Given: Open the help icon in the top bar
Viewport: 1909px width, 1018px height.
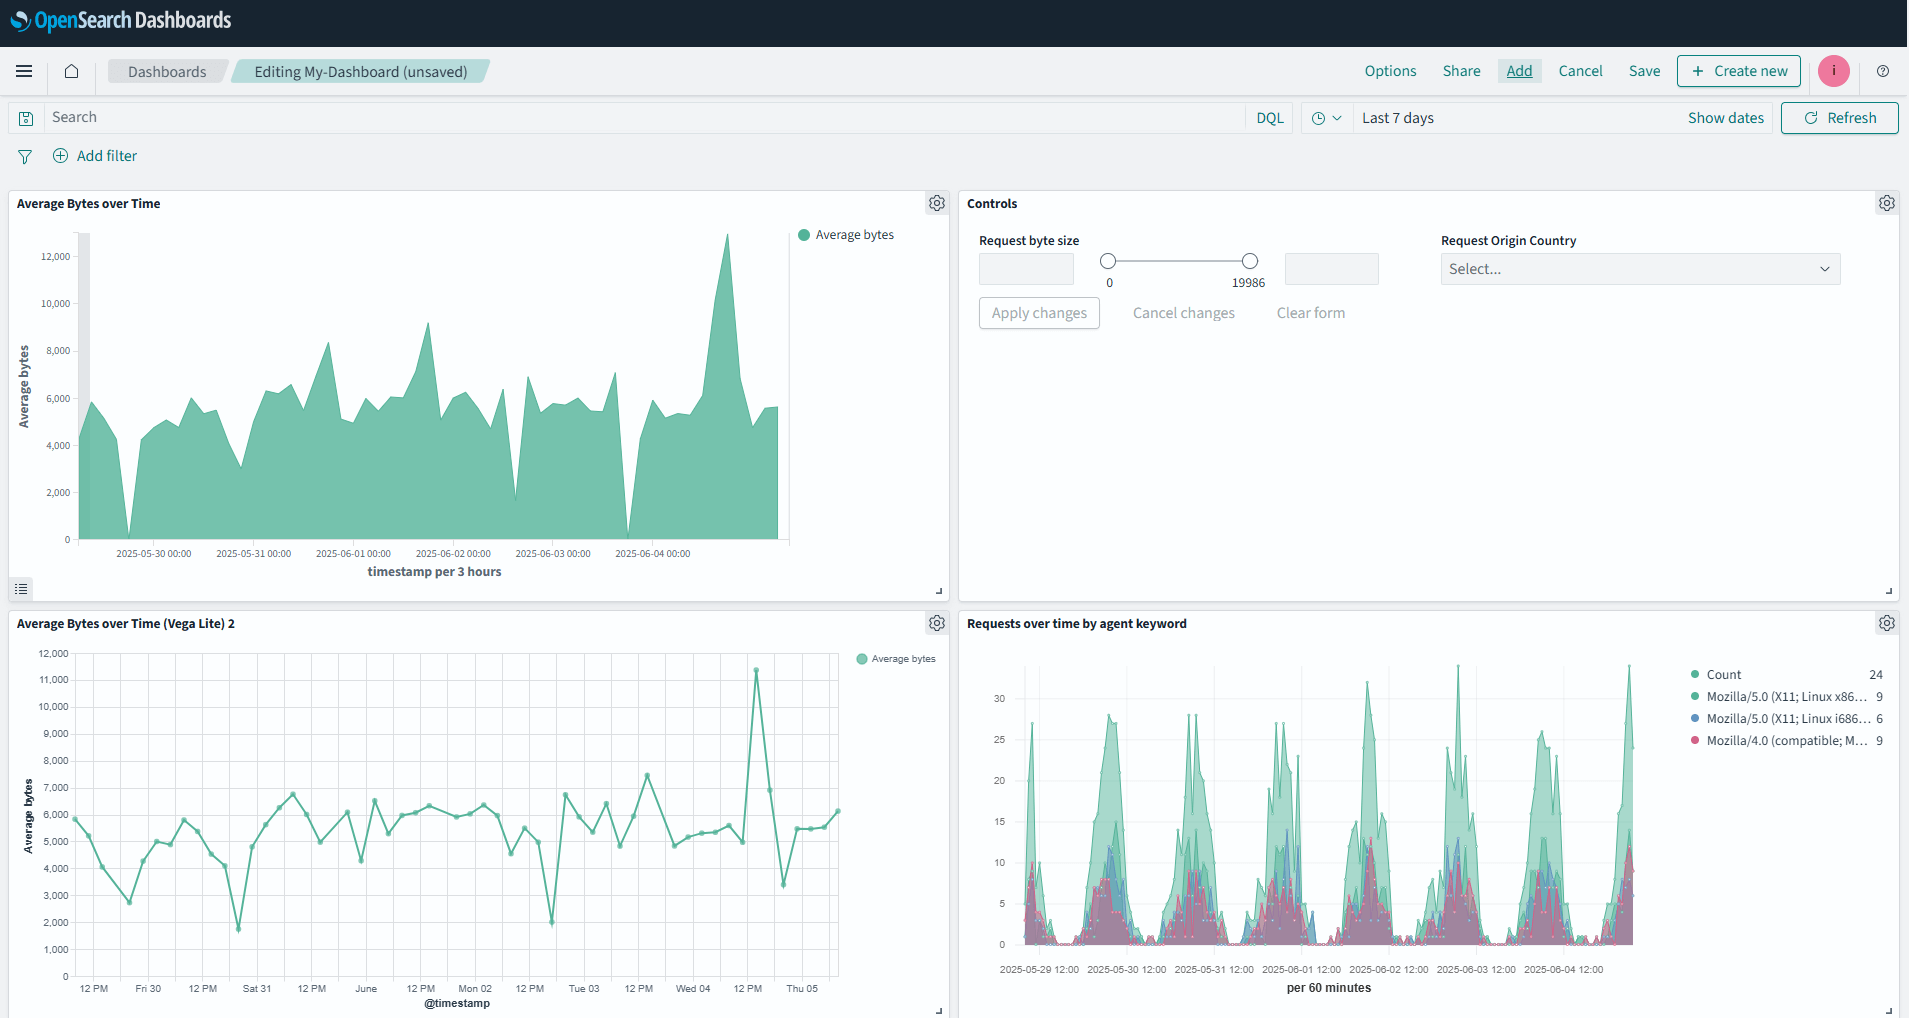Looking at the screenshot, I should tap(1883, 71).
